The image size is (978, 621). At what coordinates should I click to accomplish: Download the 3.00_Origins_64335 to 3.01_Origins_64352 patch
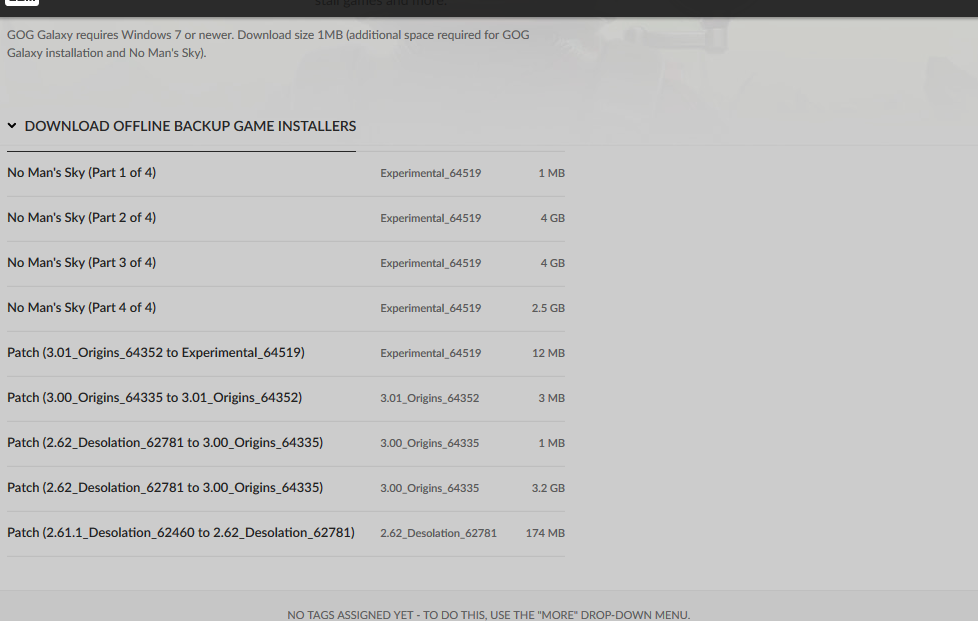tap(155, 397)
